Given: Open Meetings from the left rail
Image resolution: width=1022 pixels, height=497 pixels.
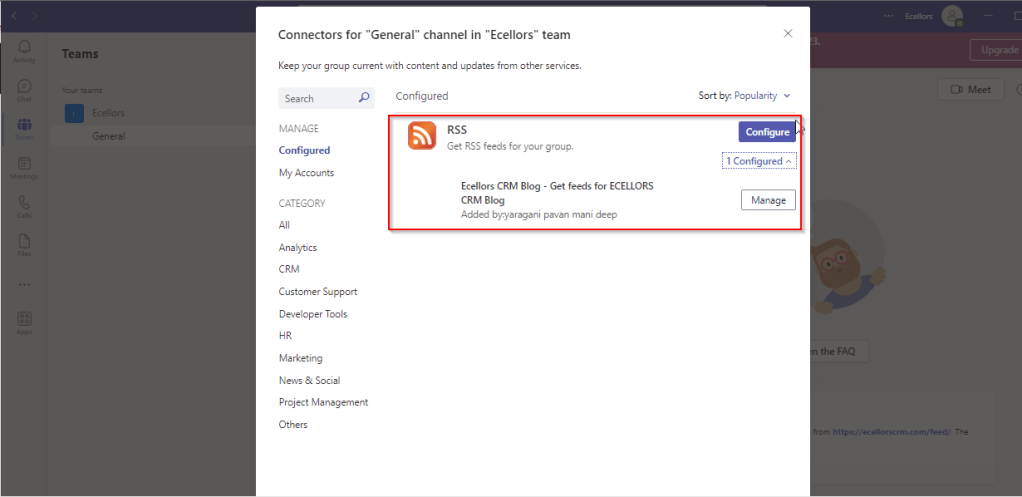Looking at the screenshot, I should (24, 167).
